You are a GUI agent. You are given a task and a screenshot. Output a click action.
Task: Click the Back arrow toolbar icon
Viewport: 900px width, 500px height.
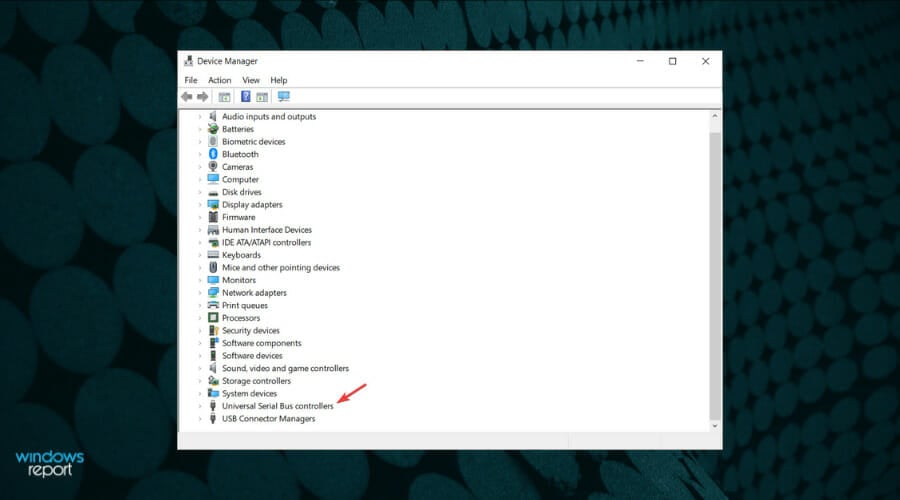[x=187, y=96]
